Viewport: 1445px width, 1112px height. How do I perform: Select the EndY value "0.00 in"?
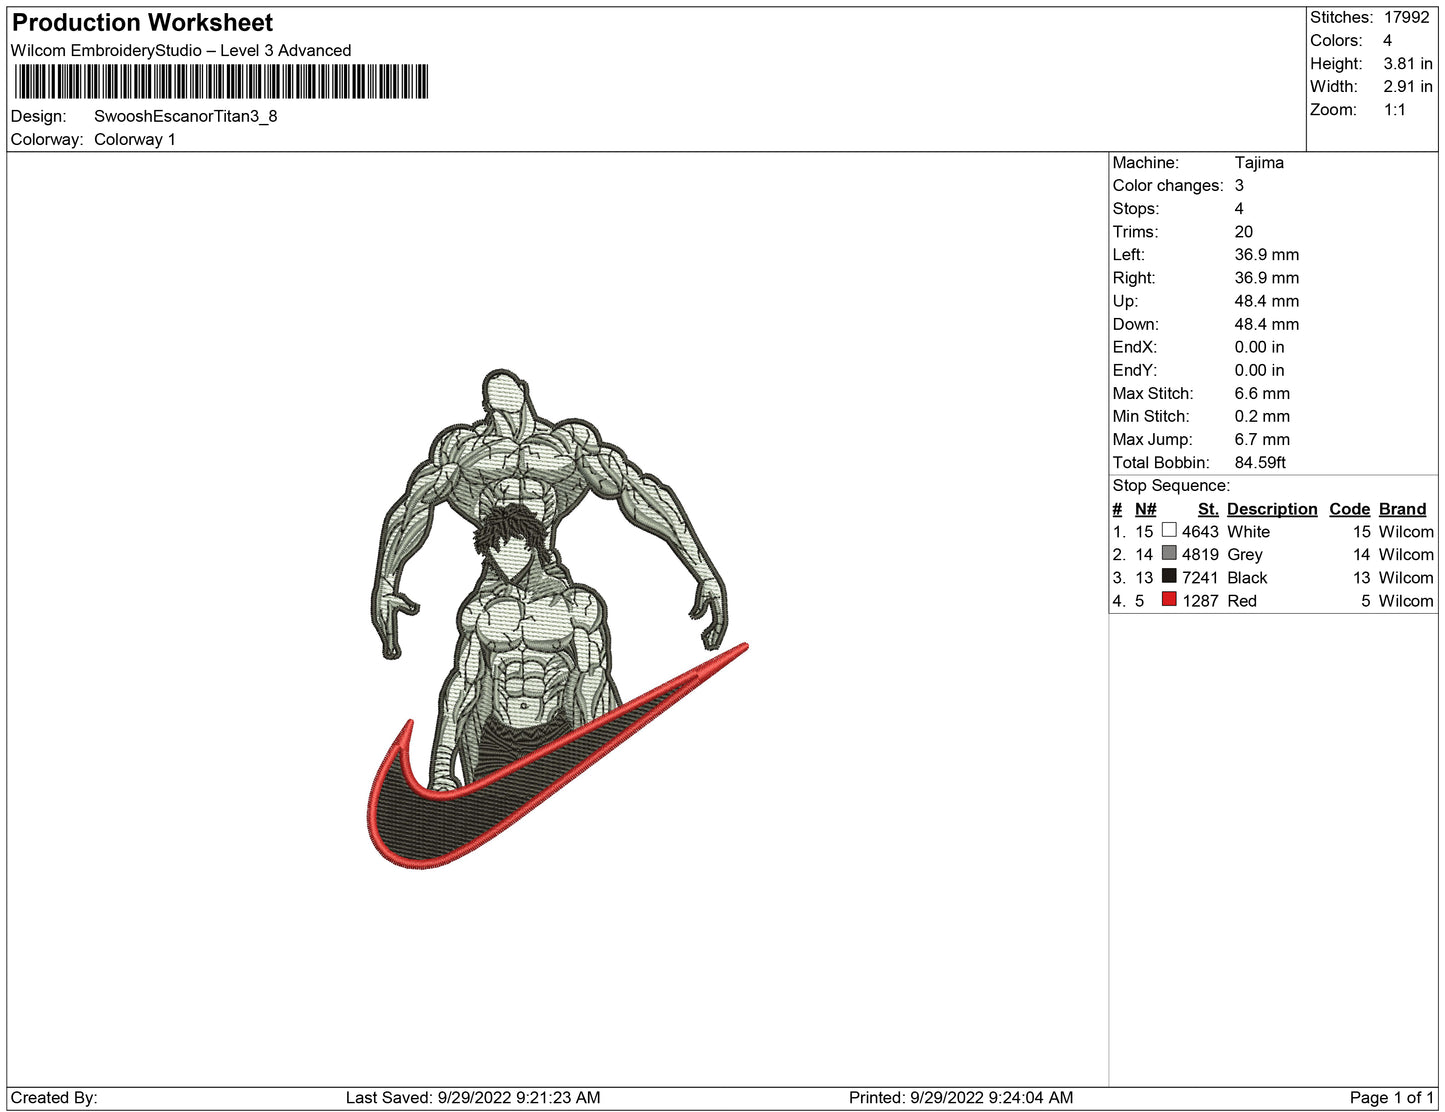(x=1260, y=370)
